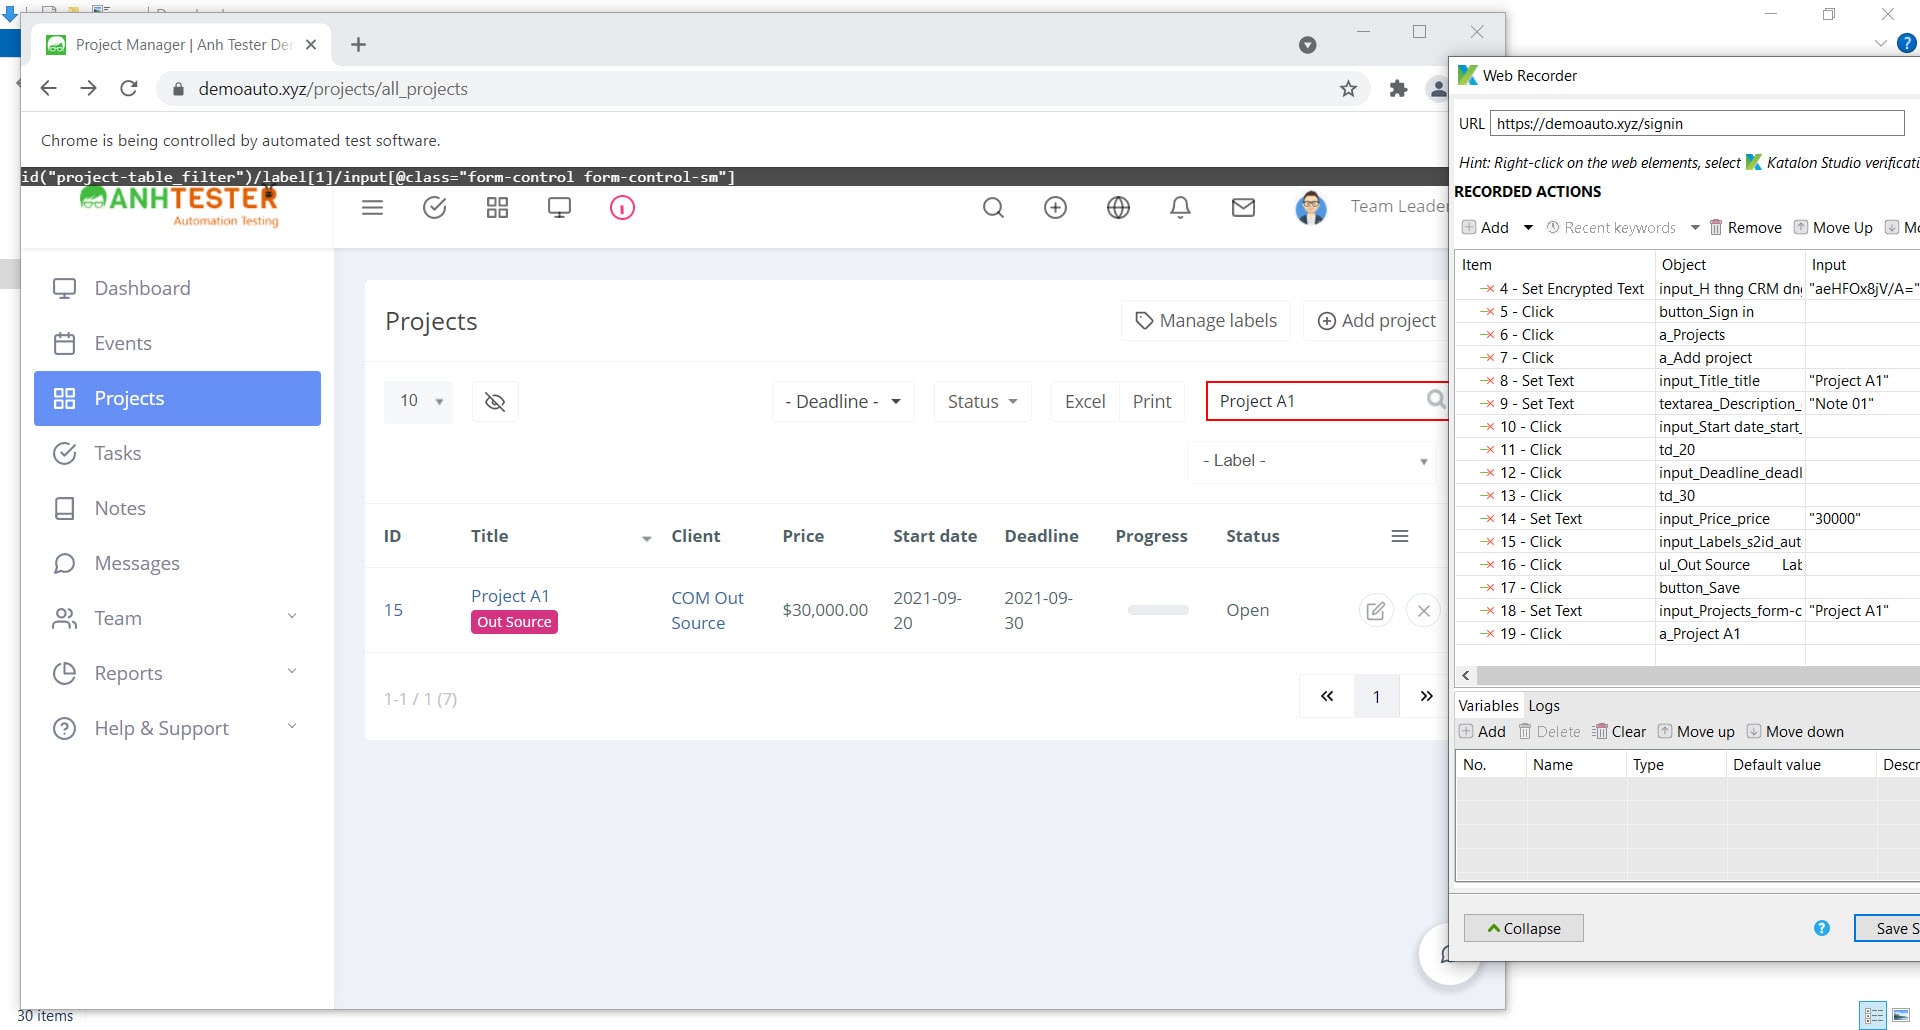Image resolution: width=1920 pixels, height=1030 pixels.
Task: Open the Chrome profile icon
Action: 1437,89
